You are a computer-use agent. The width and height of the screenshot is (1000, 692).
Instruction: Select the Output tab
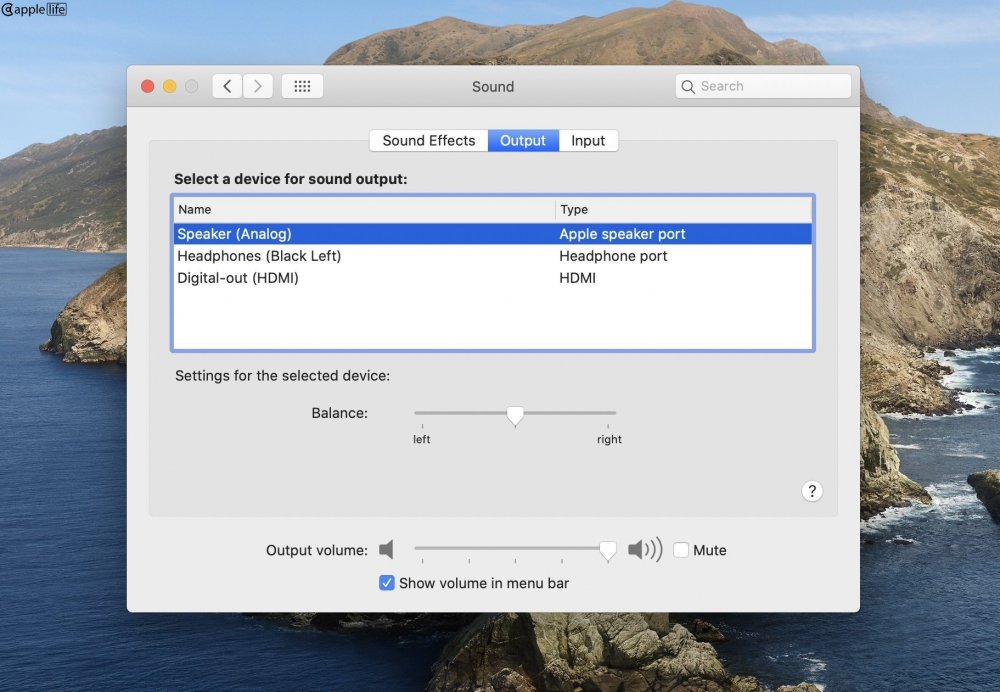(x=523, y=140)
